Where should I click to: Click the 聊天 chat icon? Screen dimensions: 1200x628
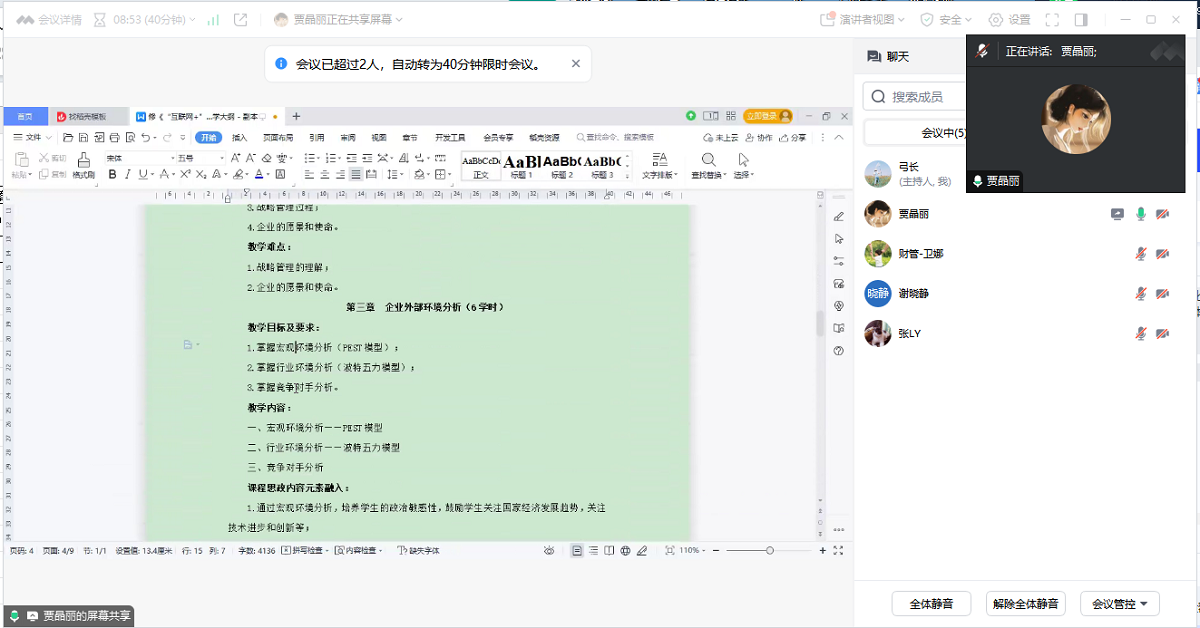(x=874, y=57)
